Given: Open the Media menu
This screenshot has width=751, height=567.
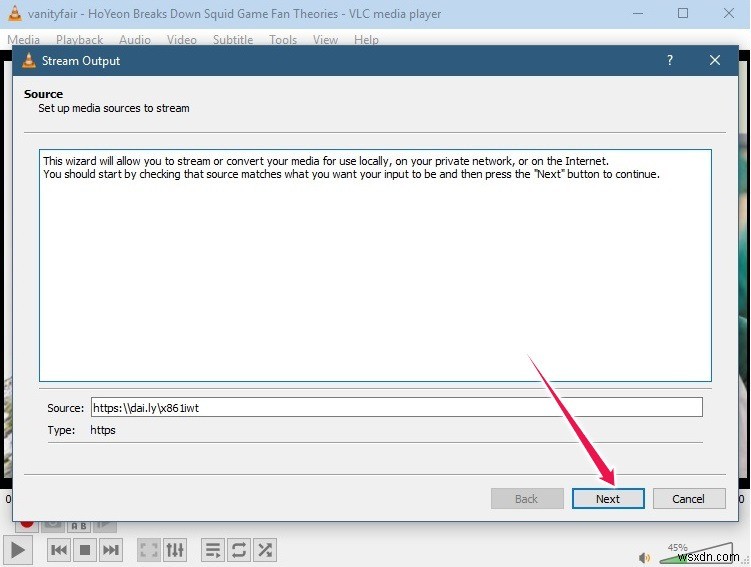Looking at the screenshot, I should (x=23, y=39).
